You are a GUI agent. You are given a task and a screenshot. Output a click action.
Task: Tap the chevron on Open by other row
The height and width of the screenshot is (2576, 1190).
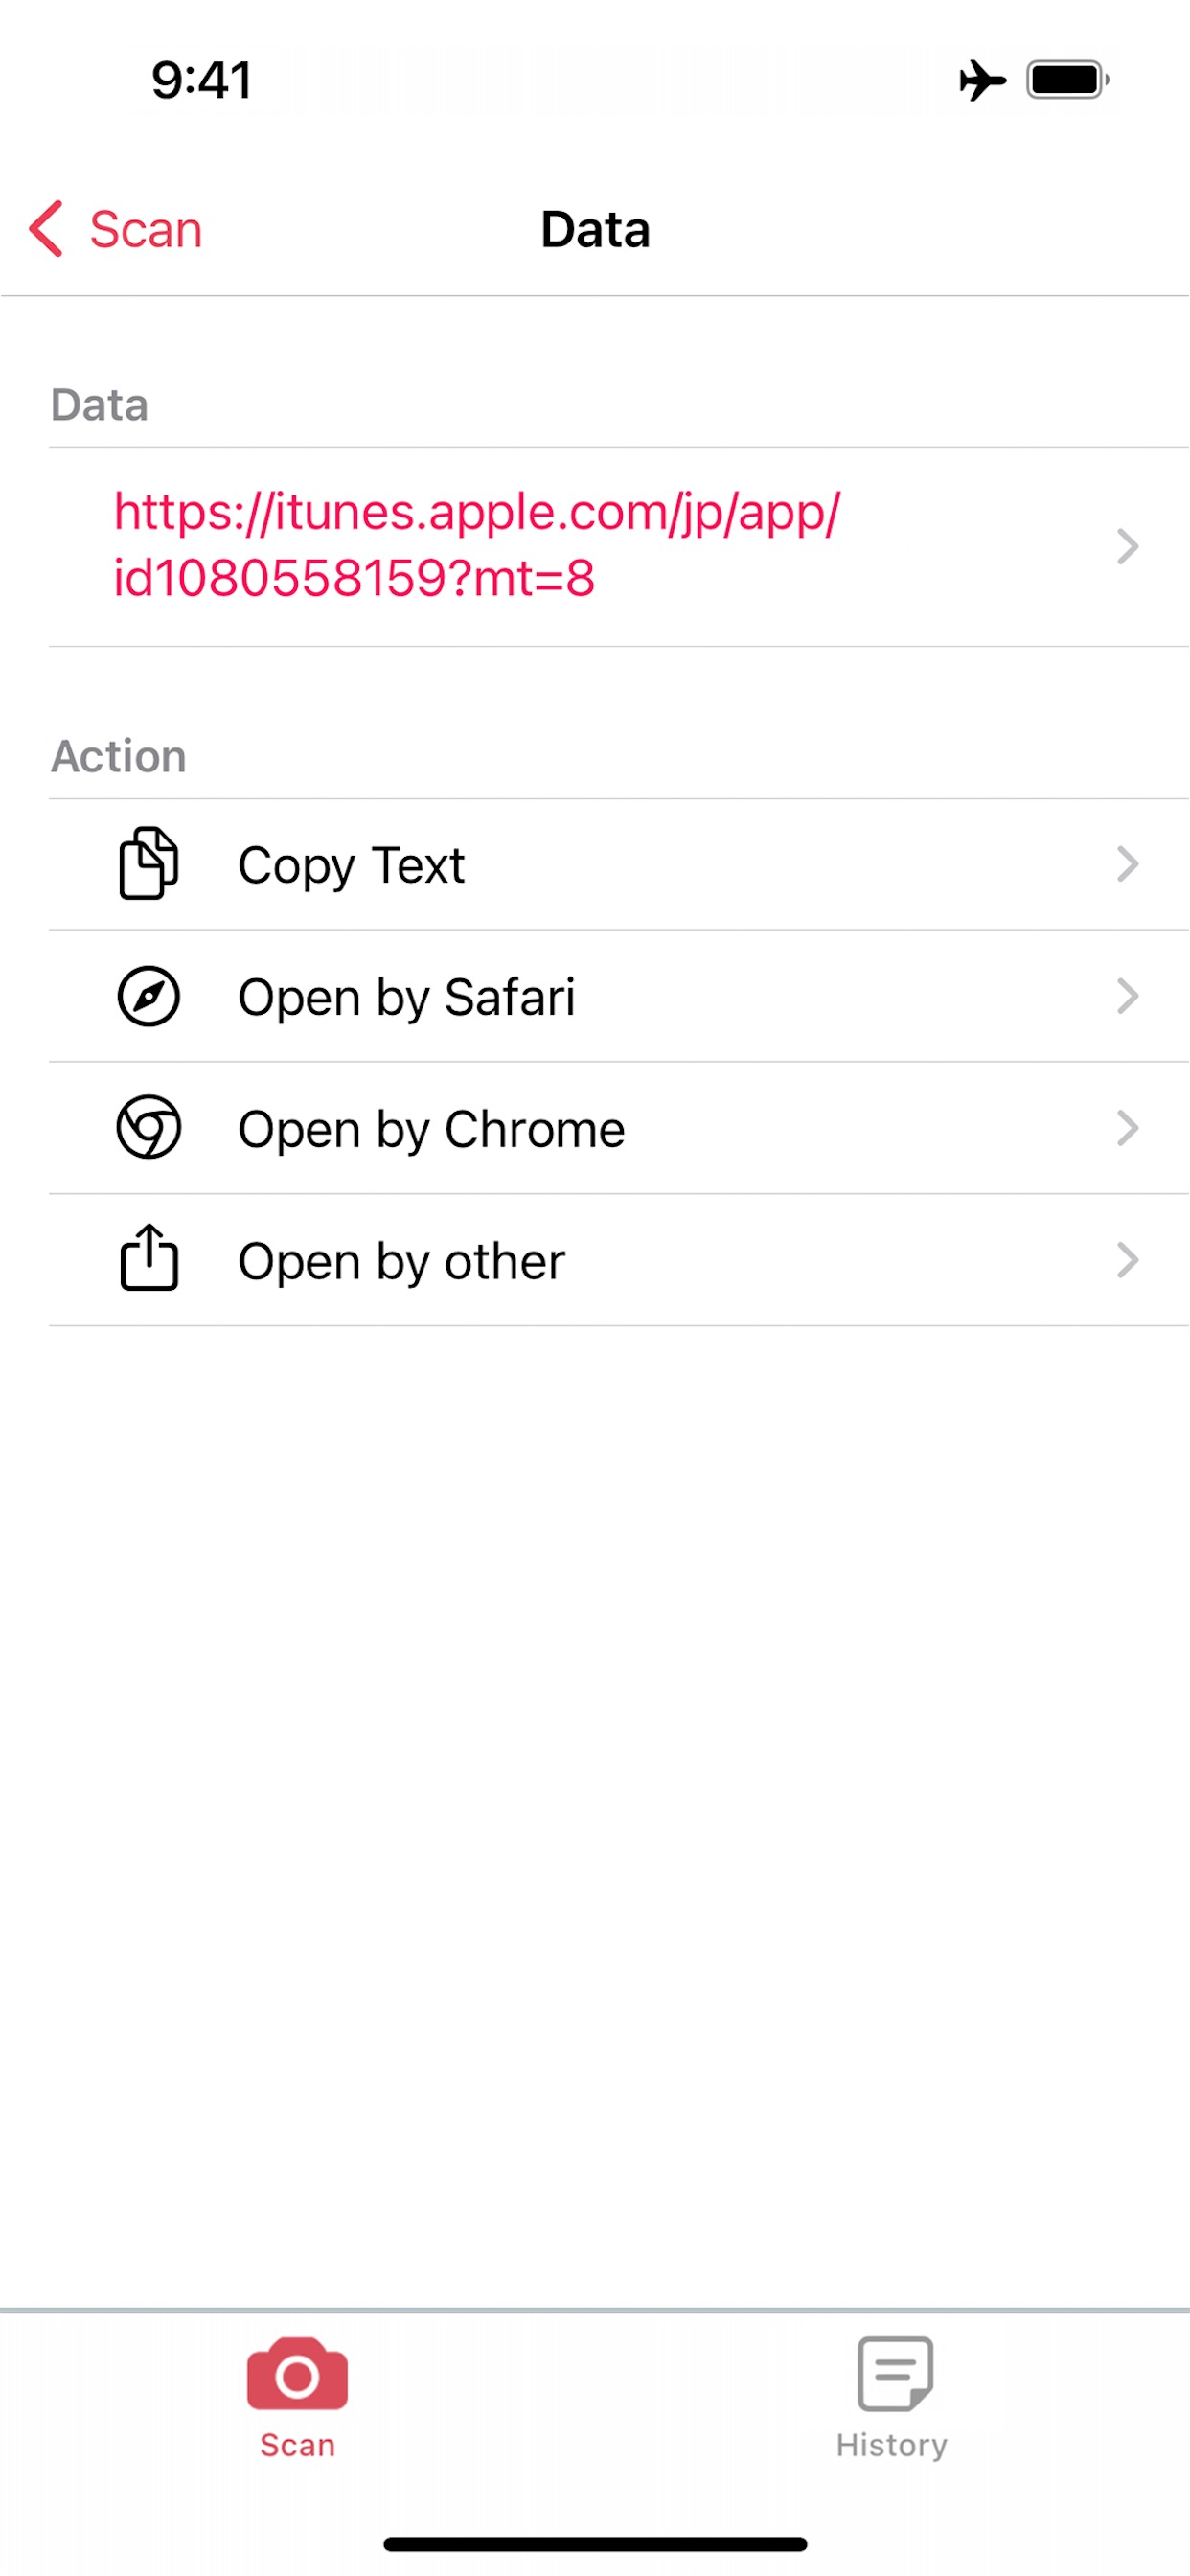tap(1127, 1260)
